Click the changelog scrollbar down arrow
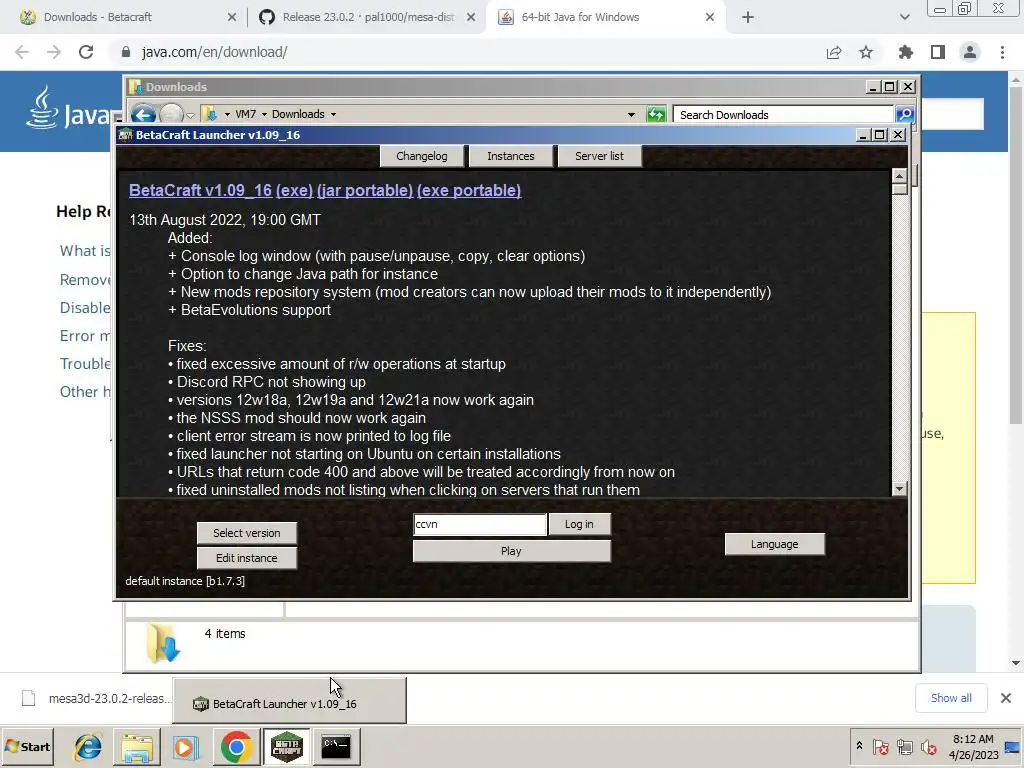Viewport: 1024px width, 768px height. tap(899, 488)
